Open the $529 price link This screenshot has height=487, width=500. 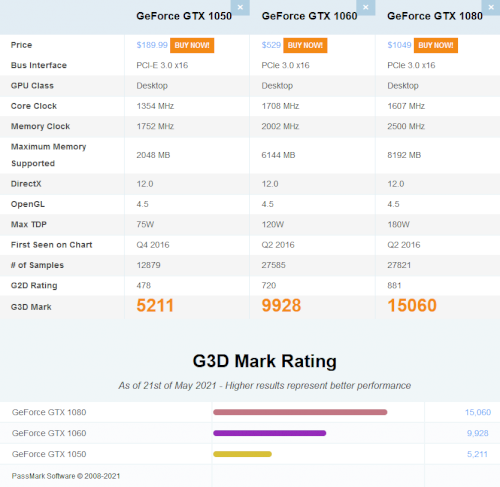[x=271, y=45]
